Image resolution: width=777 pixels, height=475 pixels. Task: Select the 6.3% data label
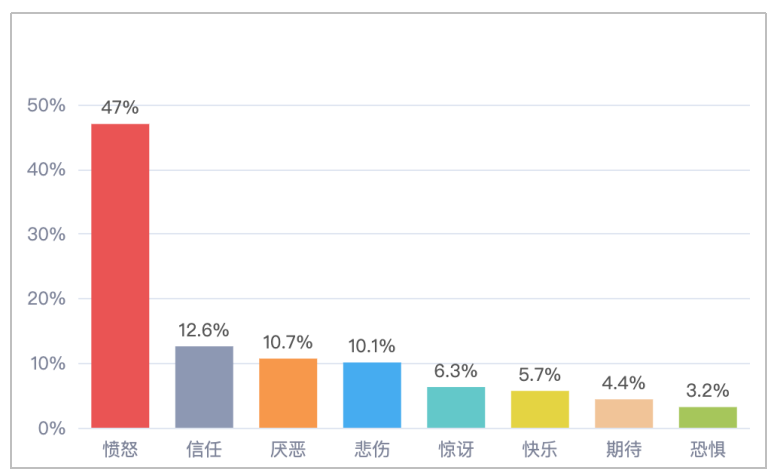tap(456, 371)
